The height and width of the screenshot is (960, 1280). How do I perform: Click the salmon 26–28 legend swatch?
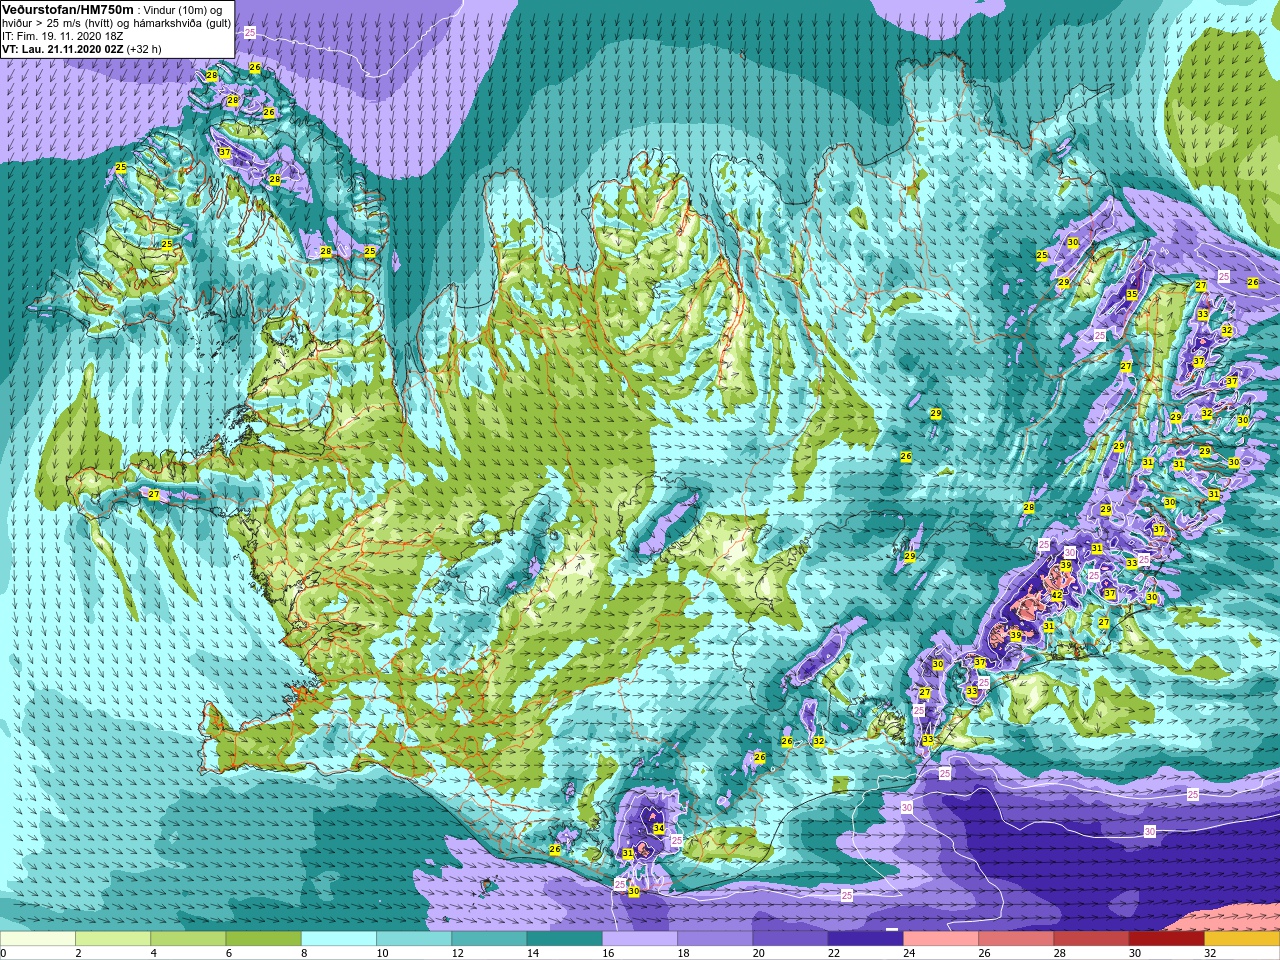pos(1016,939)
